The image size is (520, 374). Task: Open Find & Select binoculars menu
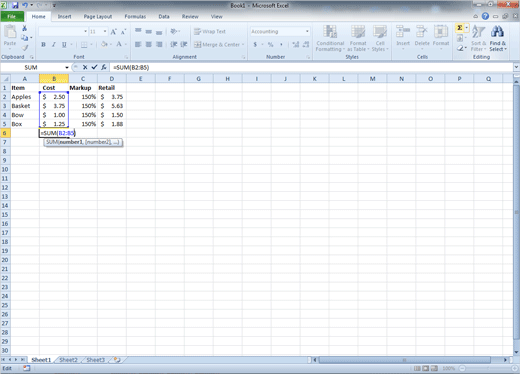[498, 38]
